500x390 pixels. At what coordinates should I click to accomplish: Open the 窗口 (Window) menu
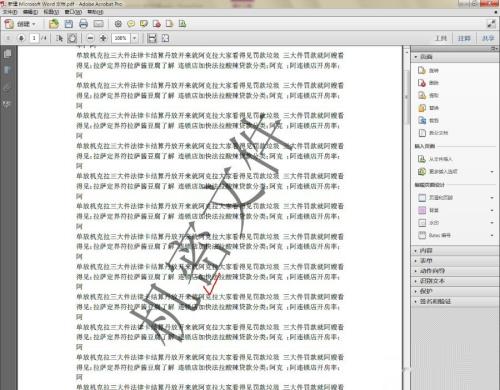(73, 12)
